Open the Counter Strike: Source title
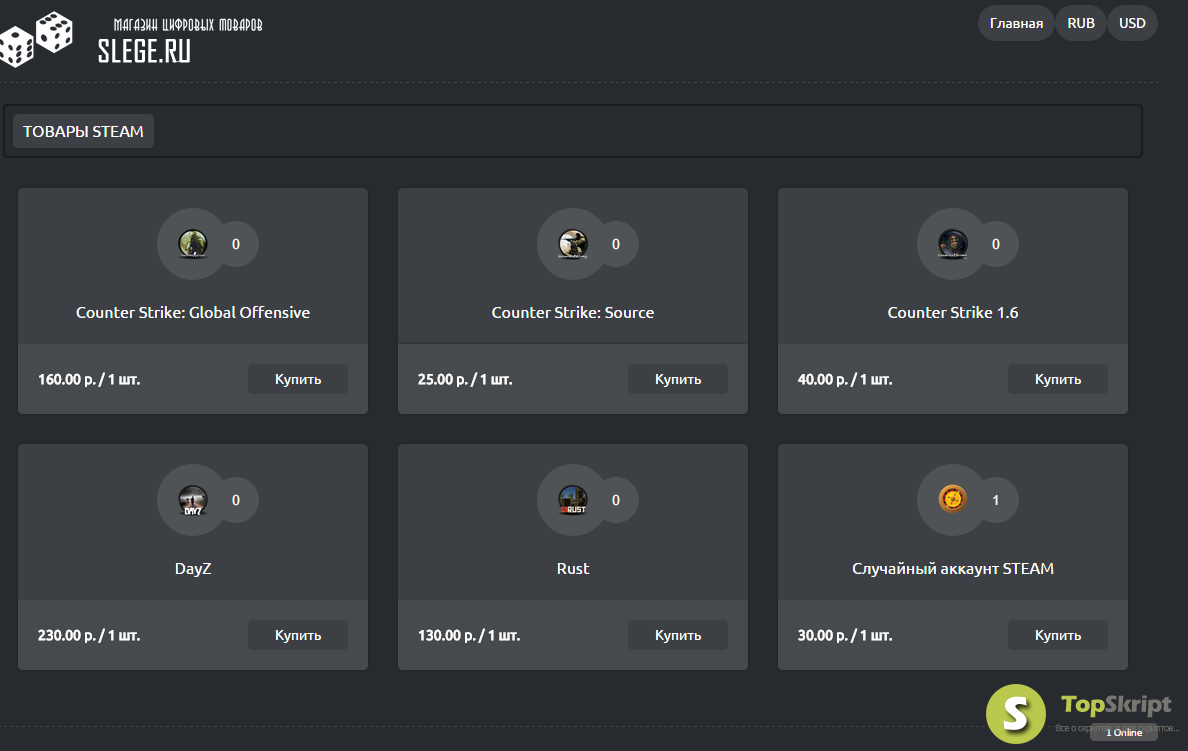Viewport: 1188px width, 751px height. pyautogui.click(x=573, y=312)
